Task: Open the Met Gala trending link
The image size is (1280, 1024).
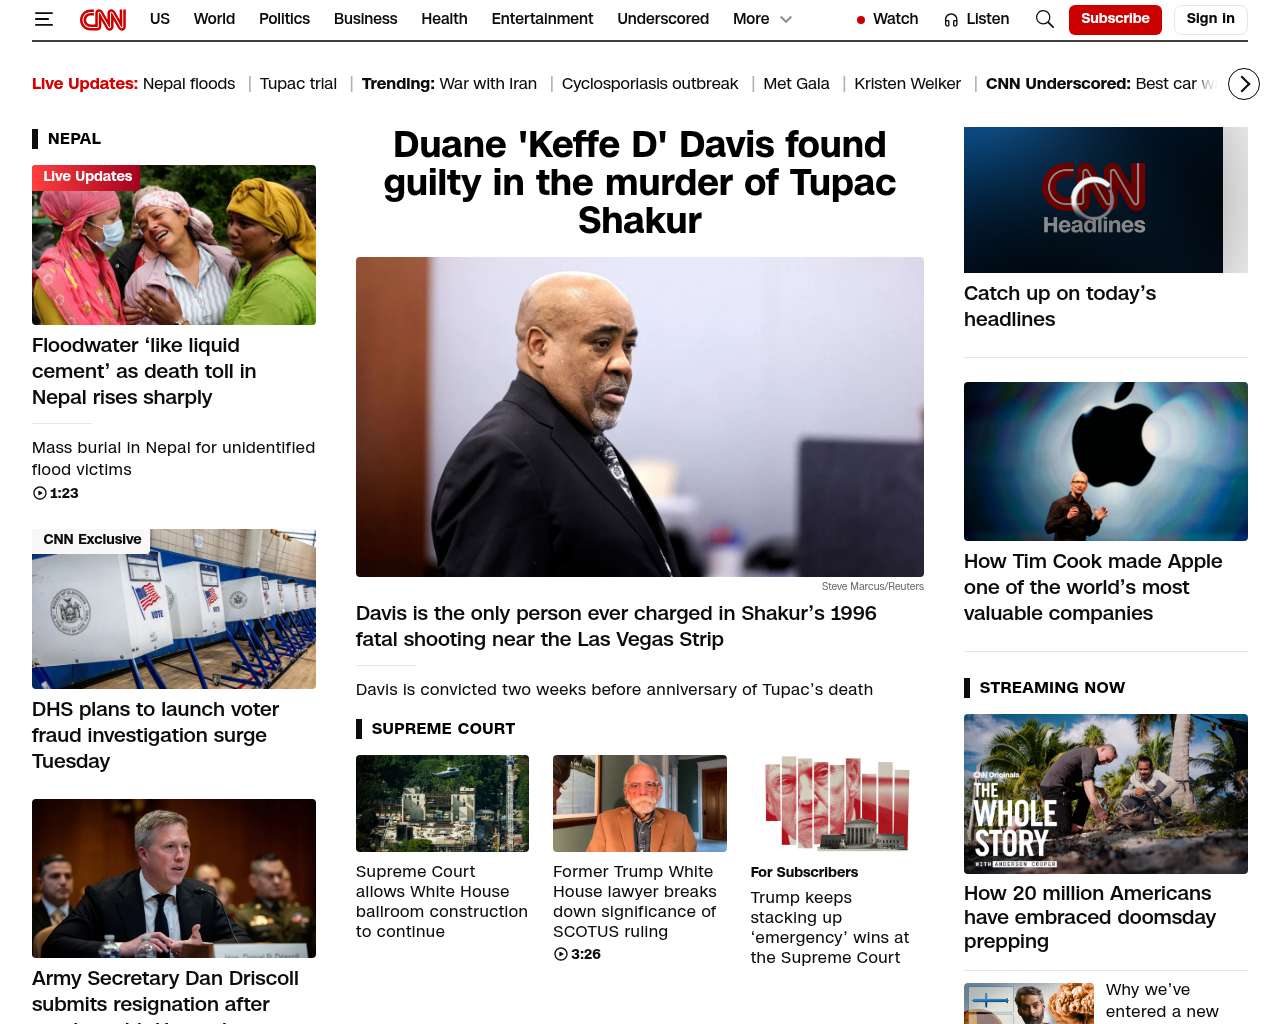Action: click(x=796, y=84)
